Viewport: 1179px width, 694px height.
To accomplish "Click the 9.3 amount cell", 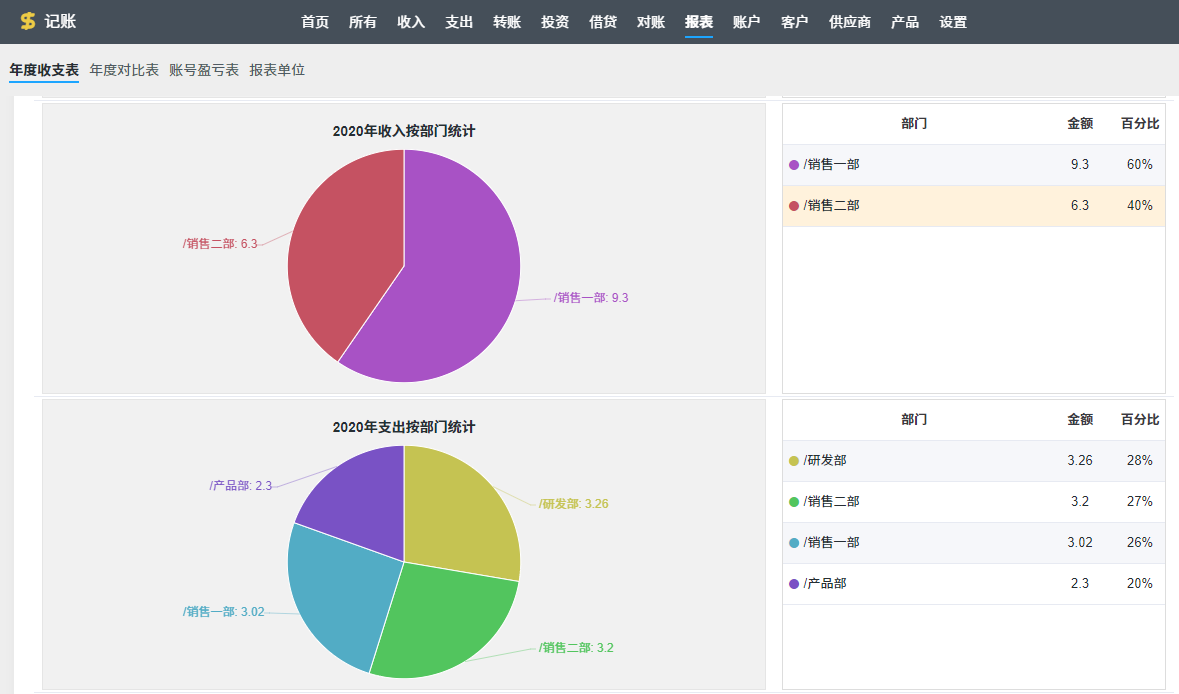I will [1080, 165].
